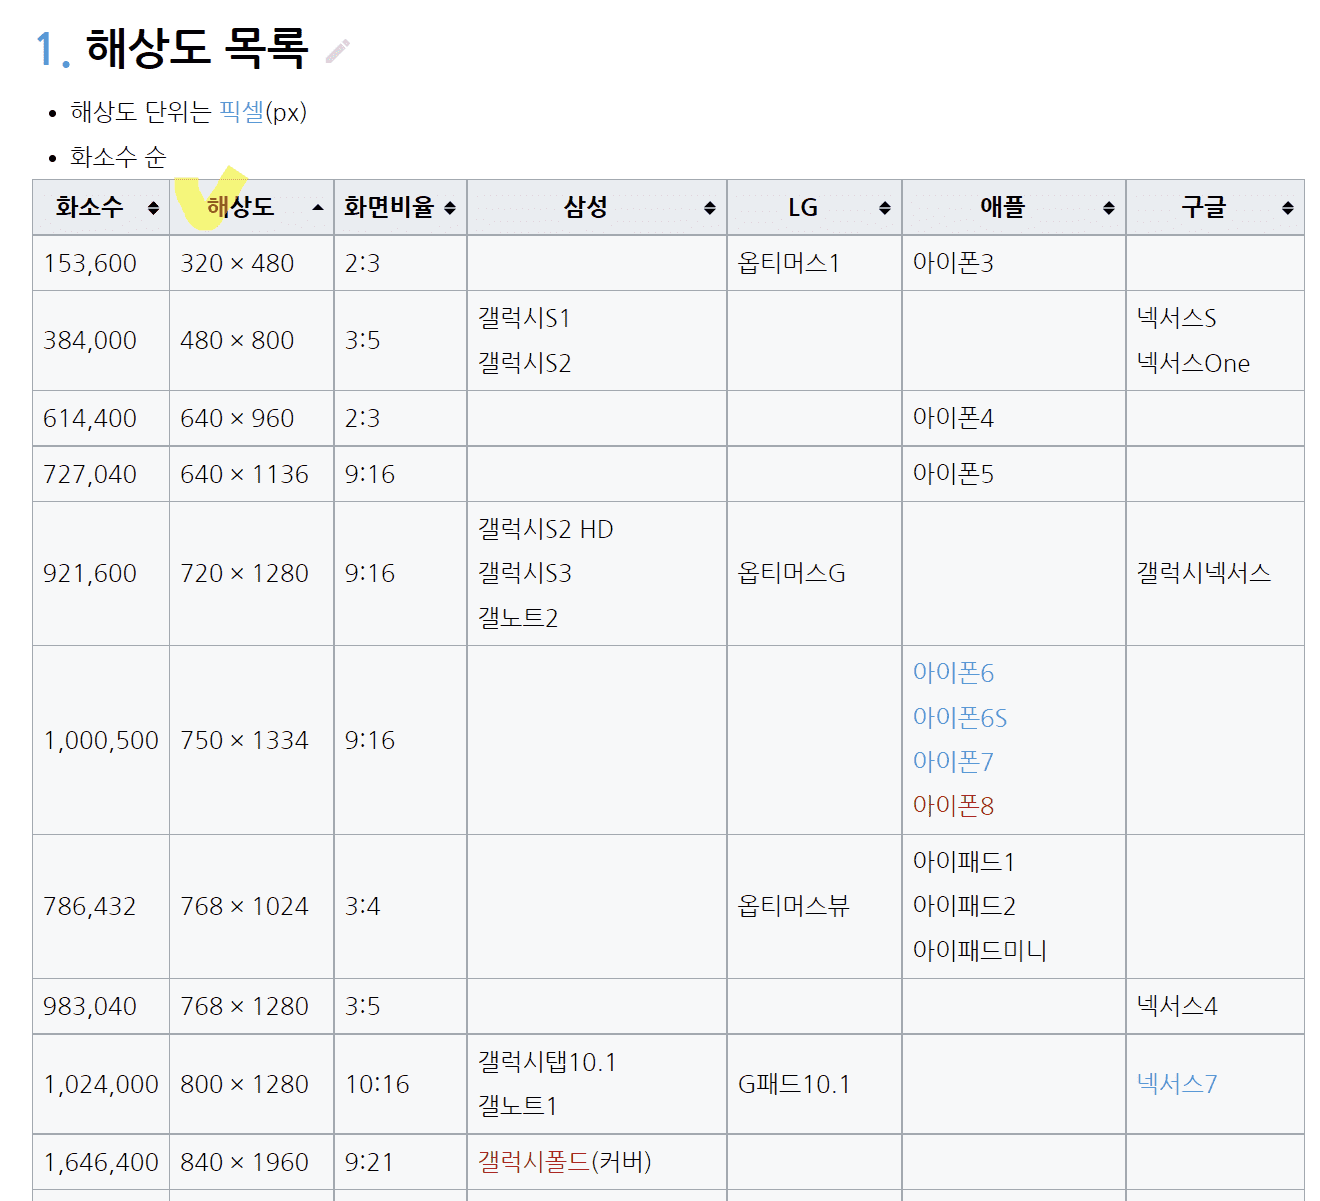The height and width of the screenshot is (1201, 1320).
Task: Click 옵티머스1 in the LG column
Action: coord(789,263)
